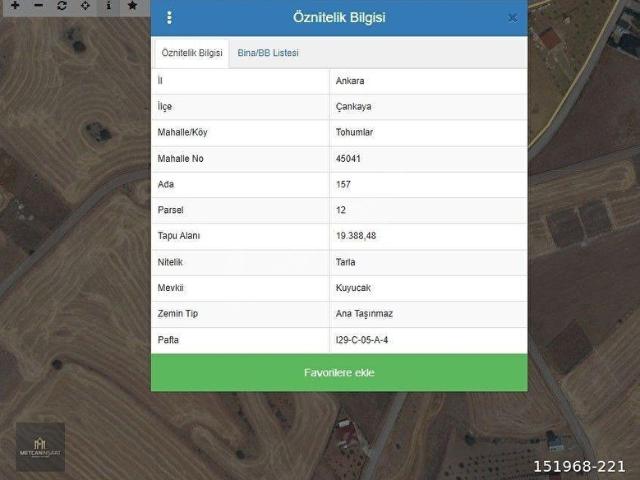Select the Mahalle No value 45041
The height and width of the screenshot is (480, 640).
point(348,158)
